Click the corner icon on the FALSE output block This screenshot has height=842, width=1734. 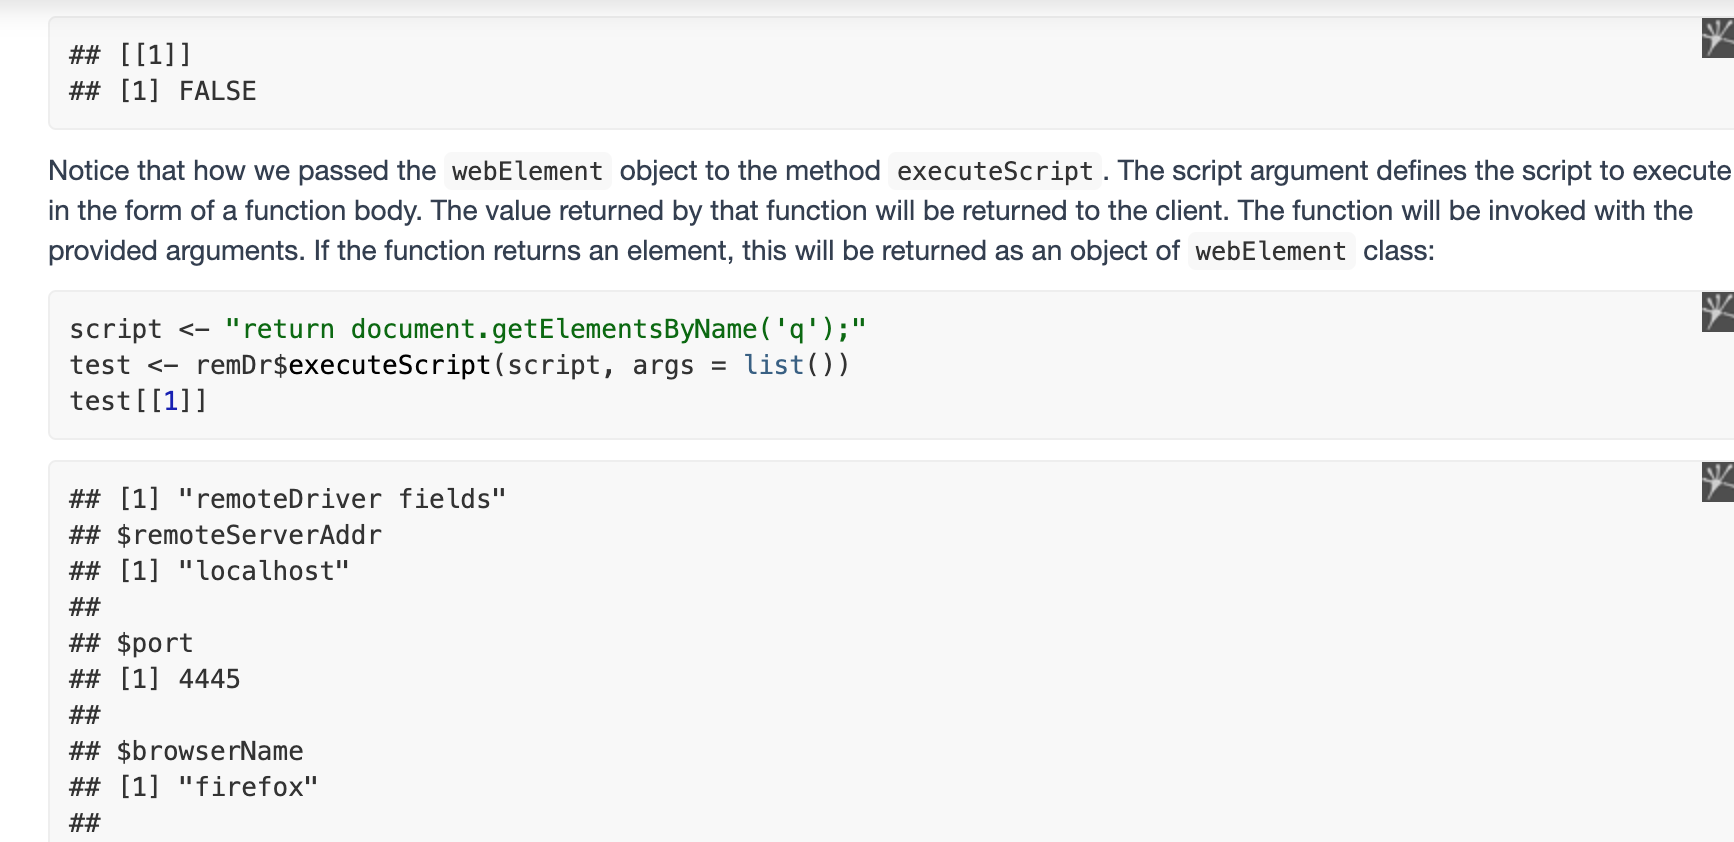point(1718,39)
